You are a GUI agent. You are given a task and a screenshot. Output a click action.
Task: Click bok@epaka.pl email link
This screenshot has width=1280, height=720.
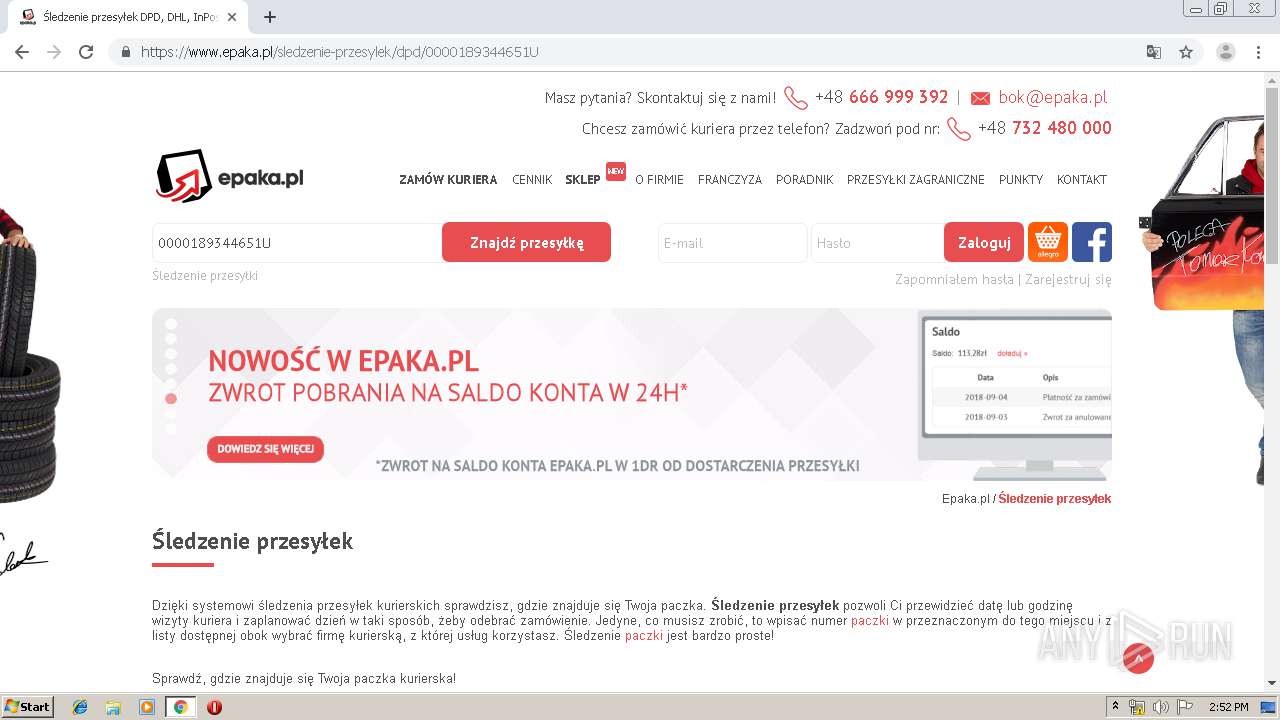pyautogui.click(x=1052, y=97)
